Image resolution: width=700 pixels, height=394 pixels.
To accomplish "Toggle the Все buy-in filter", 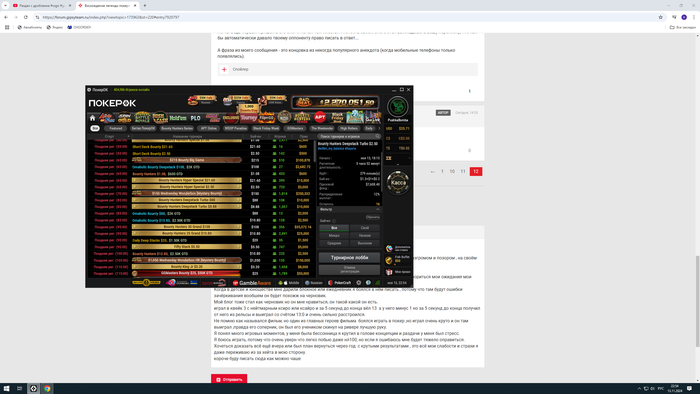I will coord(334,228).
